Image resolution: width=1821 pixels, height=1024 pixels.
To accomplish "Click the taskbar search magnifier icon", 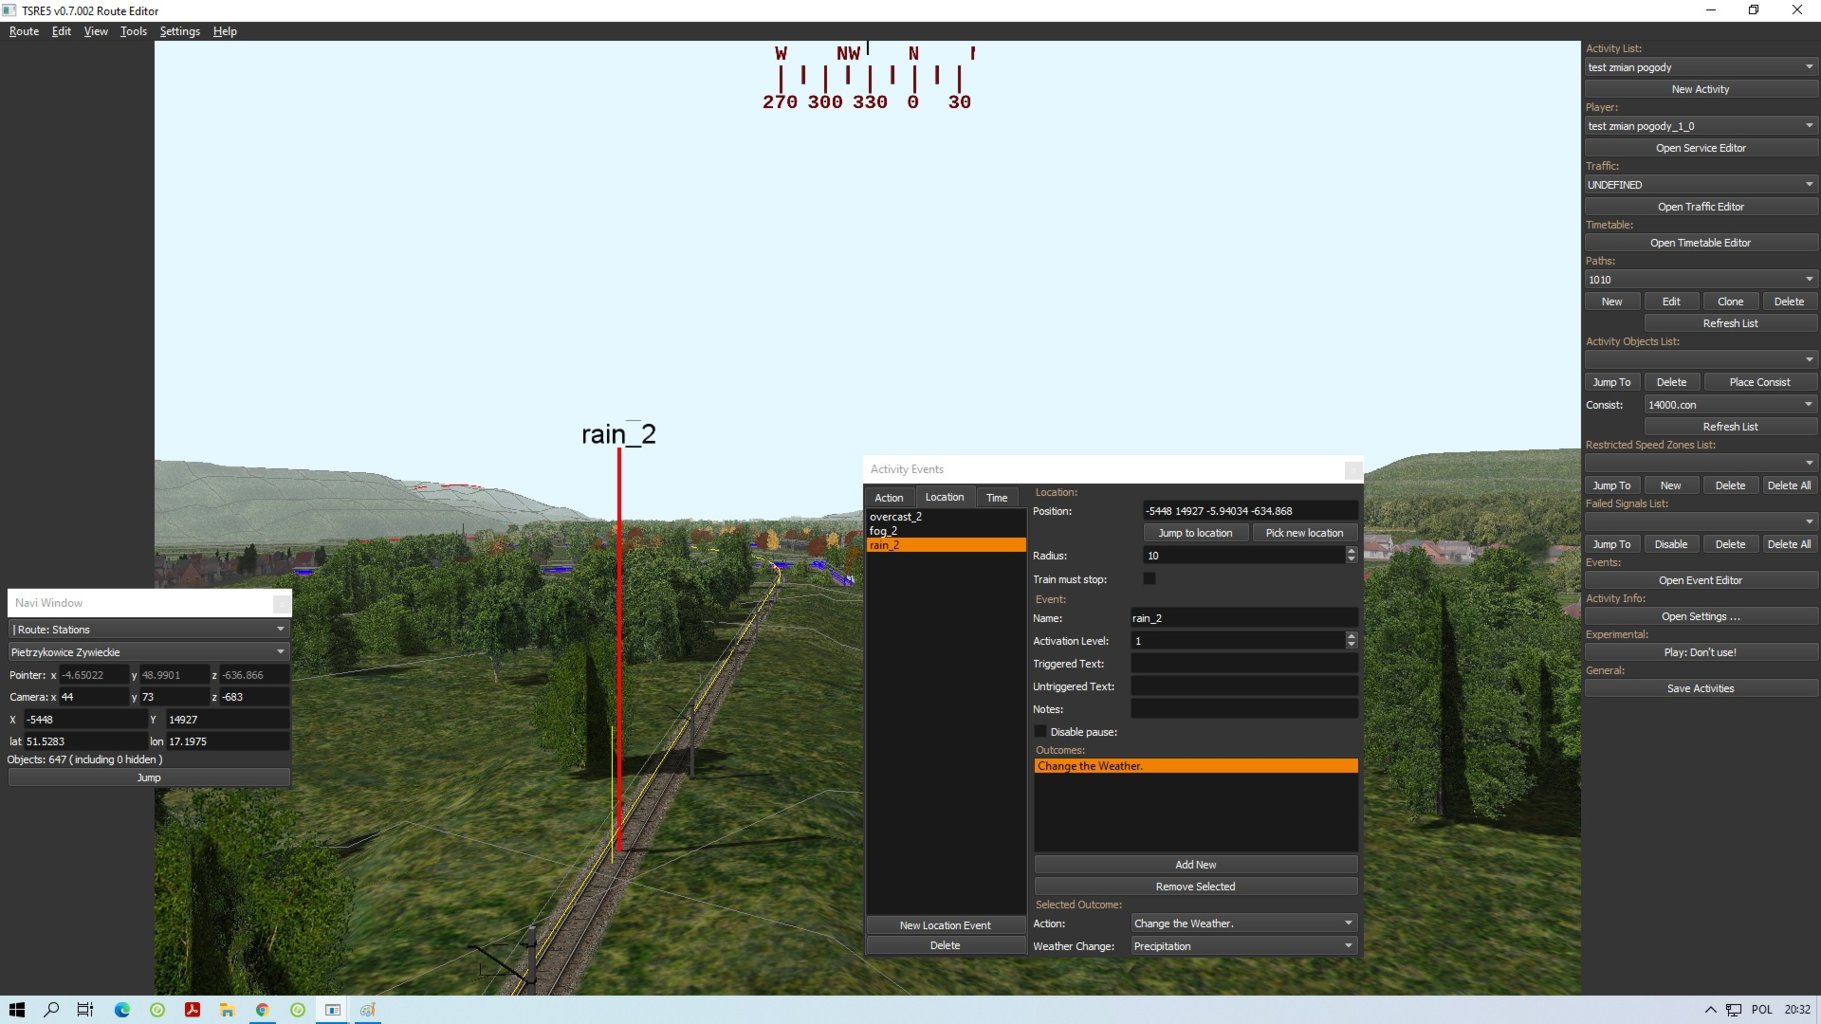I will (x=52, y=1010).
